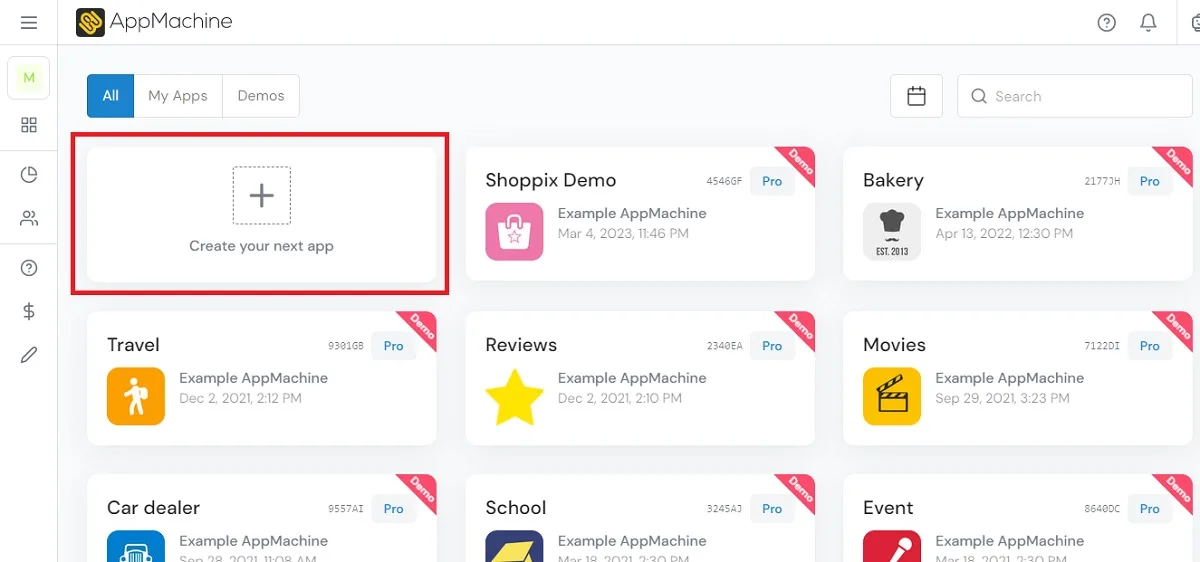Open the dashboard grid icon in the sidebar
This screenshot has height=562, width=1200.
coord(29,125)
